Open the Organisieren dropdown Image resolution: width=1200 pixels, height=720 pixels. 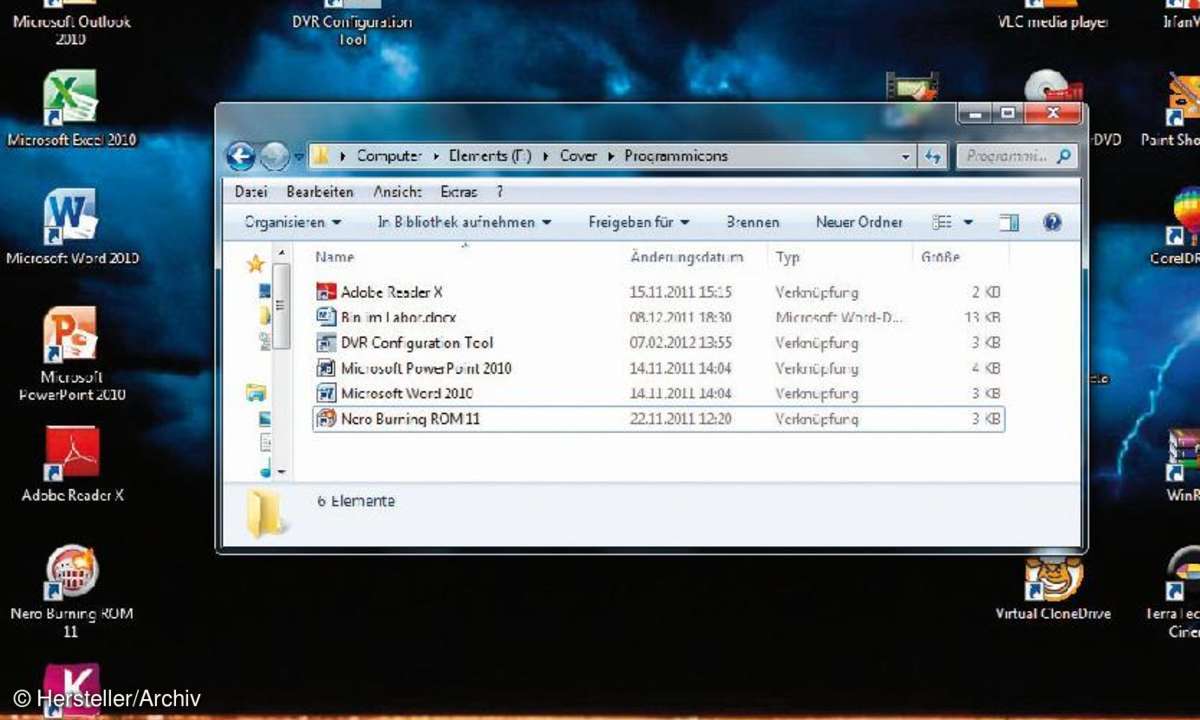[x=293, y=222]
